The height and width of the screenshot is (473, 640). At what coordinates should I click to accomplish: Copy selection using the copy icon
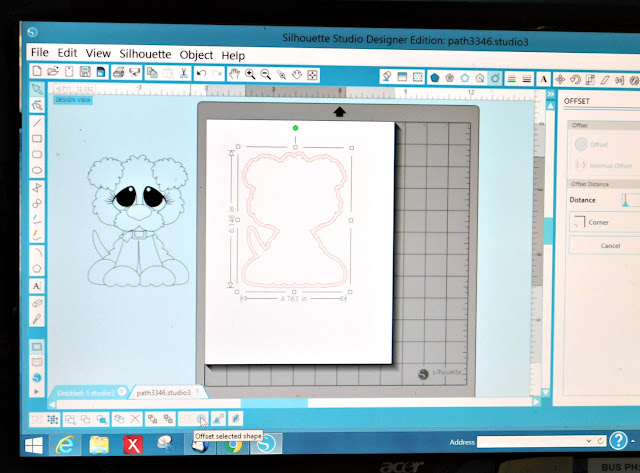[152, 73]
